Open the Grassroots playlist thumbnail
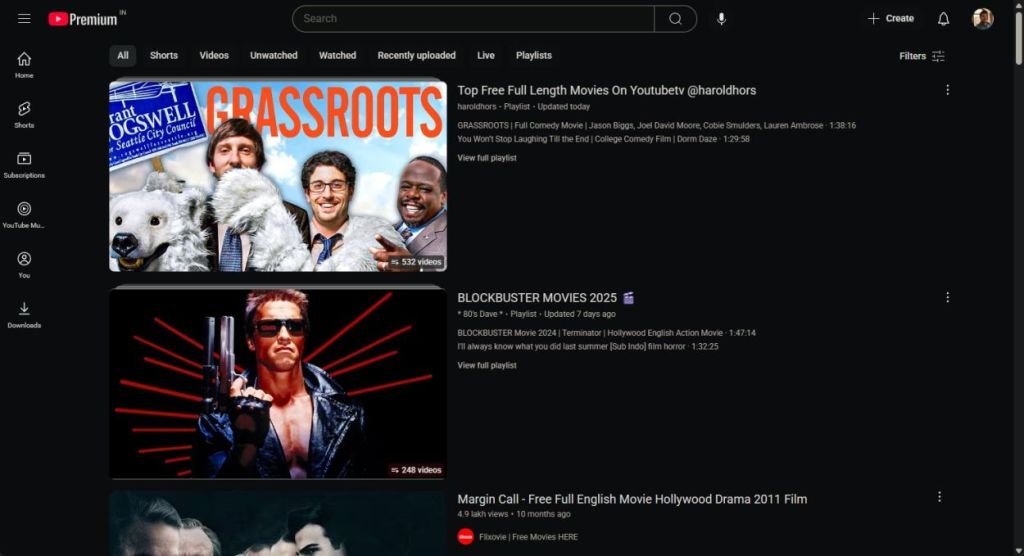 (x=278, y=176)
